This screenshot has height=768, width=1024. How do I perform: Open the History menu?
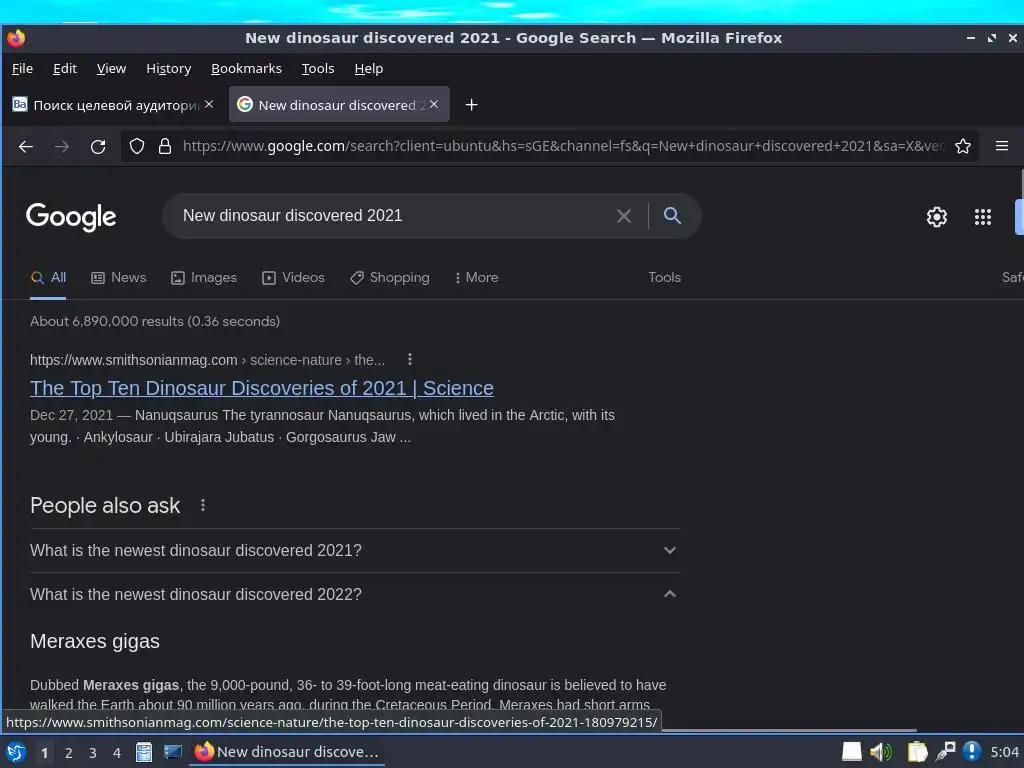(x=168, y=69)
